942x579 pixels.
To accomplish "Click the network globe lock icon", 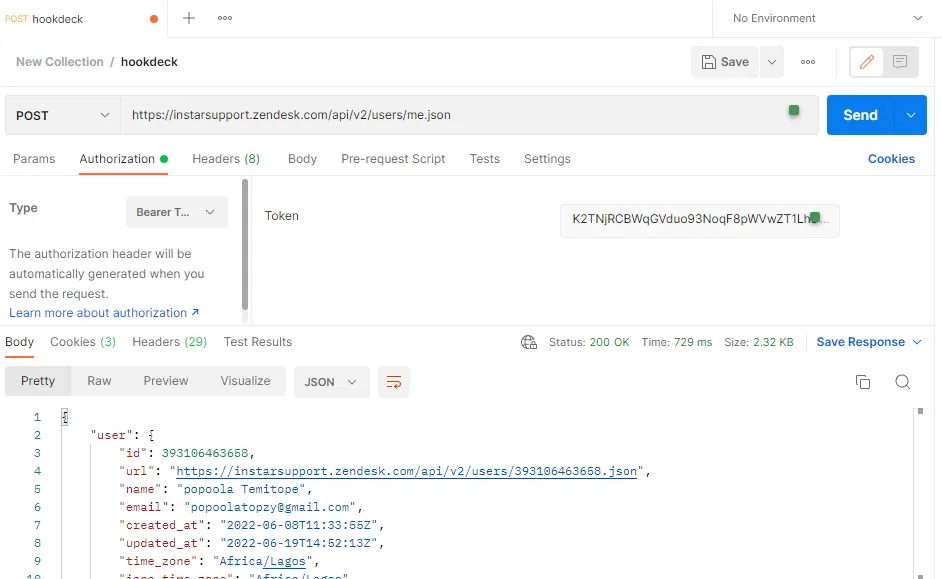I will click(x=529, y=342).
